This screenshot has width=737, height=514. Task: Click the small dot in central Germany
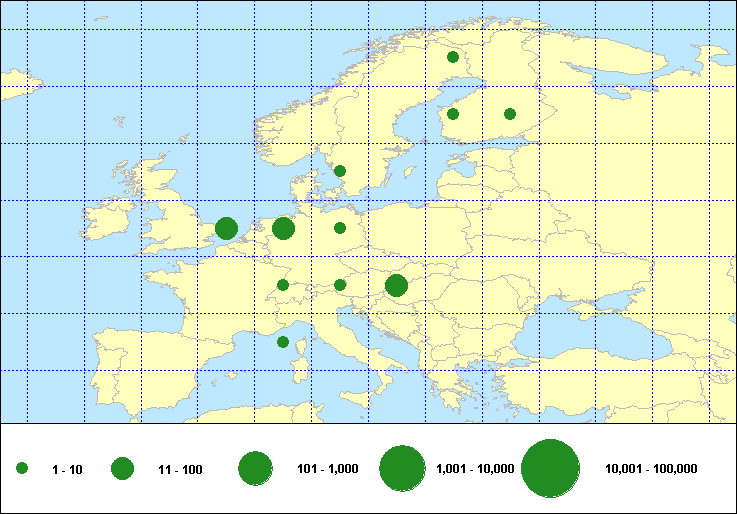(x=340, y=228)
